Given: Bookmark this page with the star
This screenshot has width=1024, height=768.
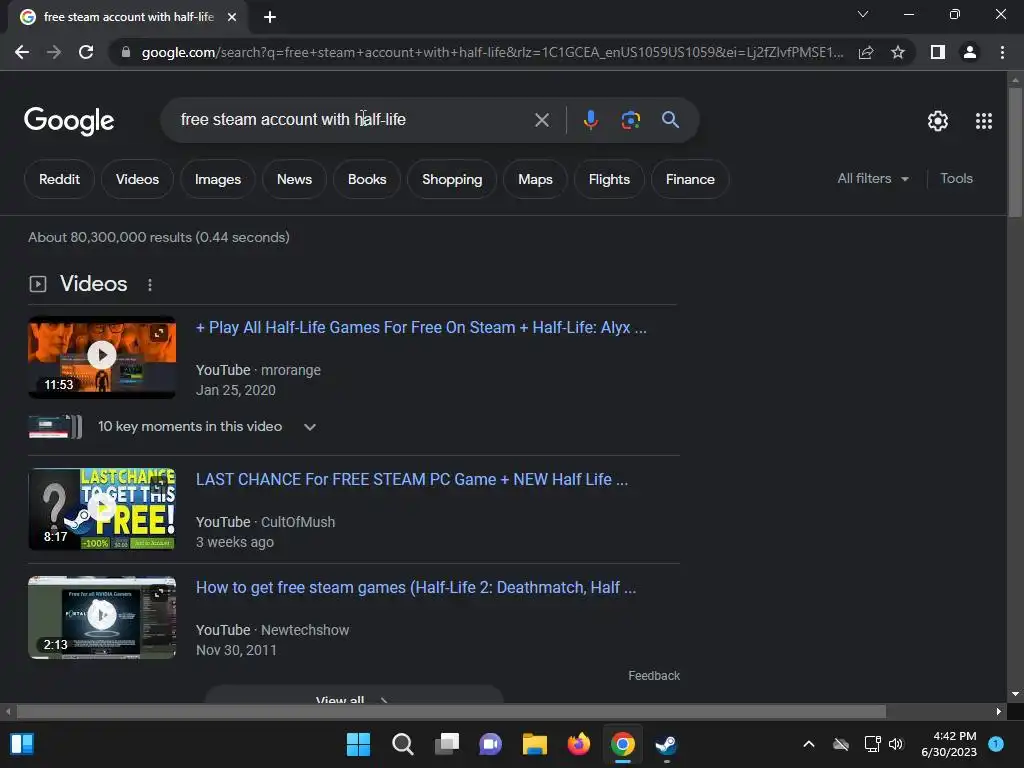Looking at the screenshot, I should (898, 52).
